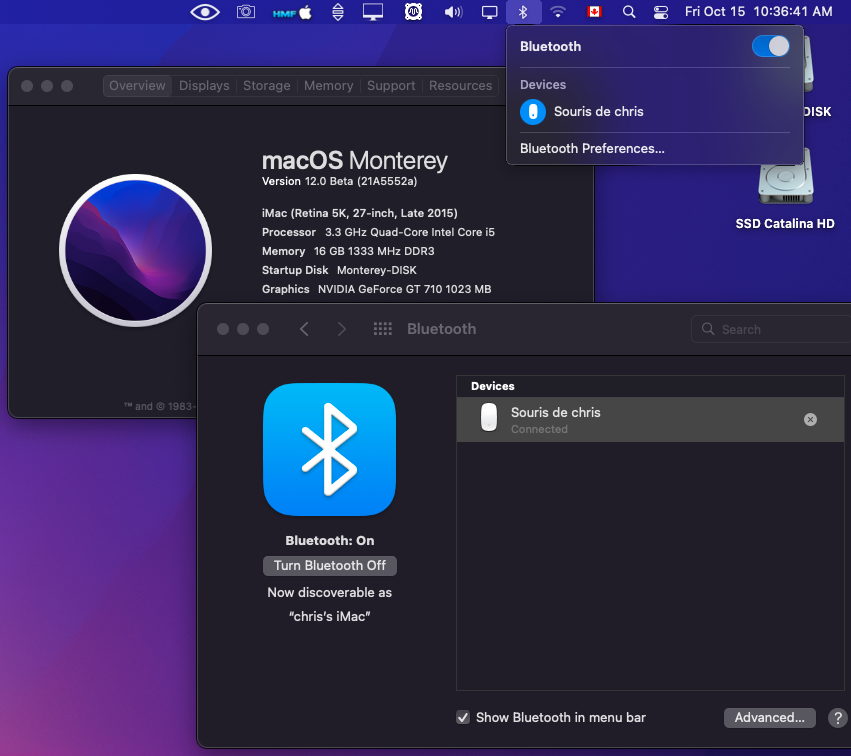The width and height of the screenshot is (851, 756).
Task: Click the volume speaker icon in menu bar
Action: pos(453,12)
